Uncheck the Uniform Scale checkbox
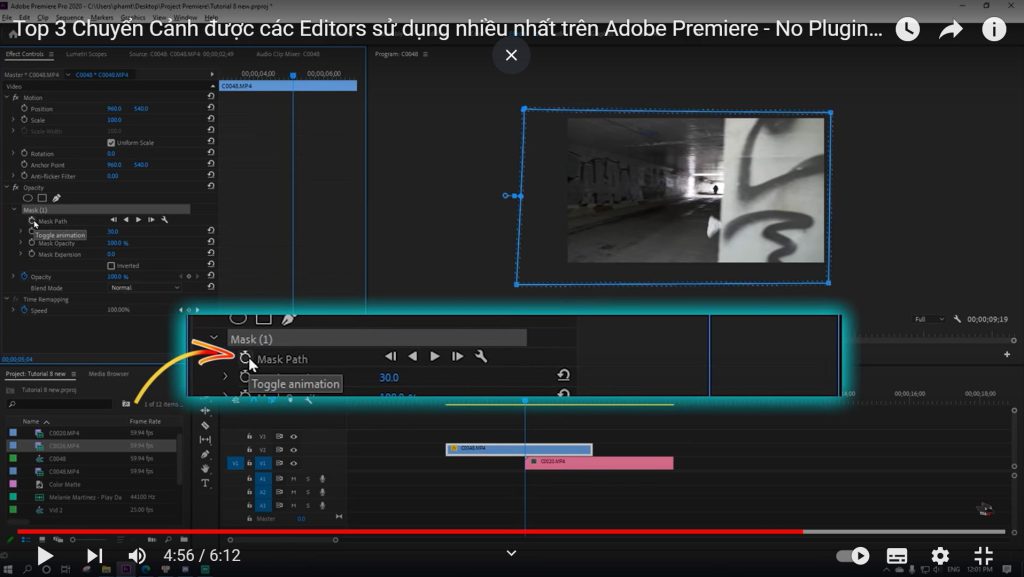This screenshot has height=577, width=1024. pos(111,143)
